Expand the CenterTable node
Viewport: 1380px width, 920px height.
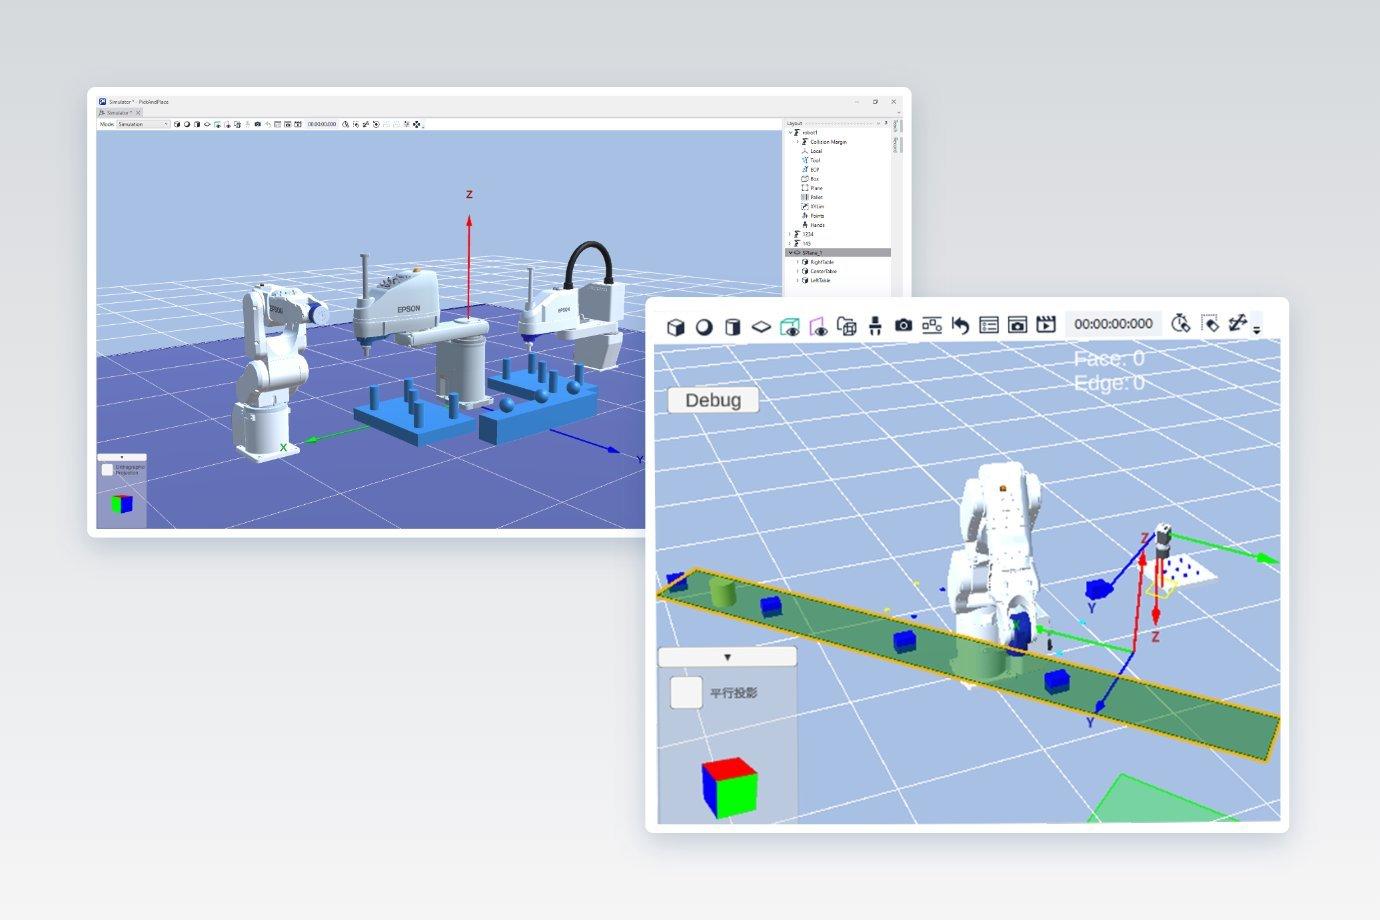click(797, 271)
